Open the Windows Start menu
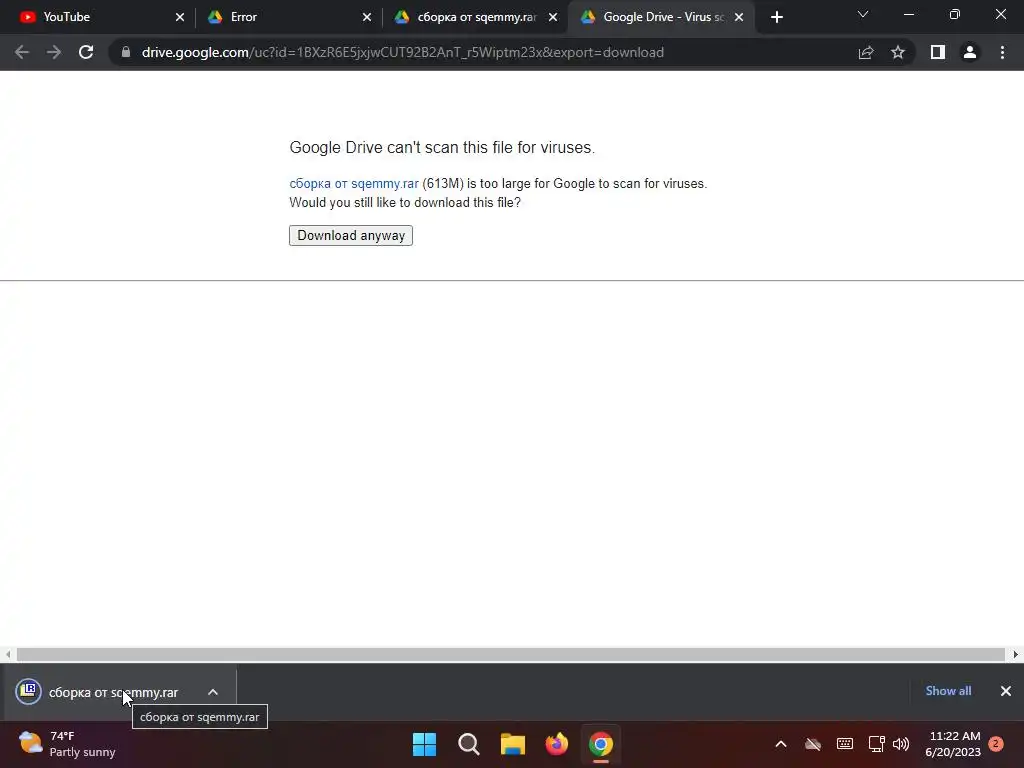Viewport: 1024px width, 768px height. (424, 744)
